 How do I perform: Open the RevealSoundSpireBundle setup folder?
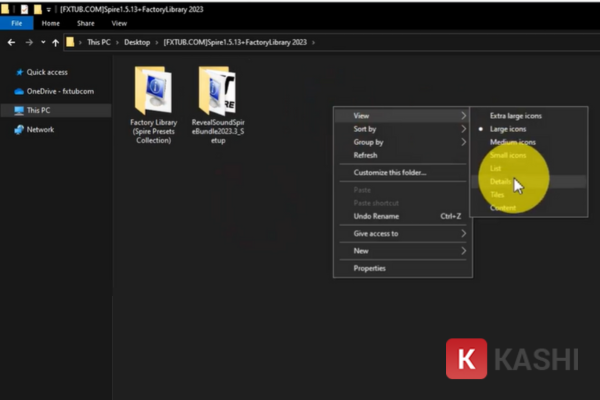click(x=217, y=93)
